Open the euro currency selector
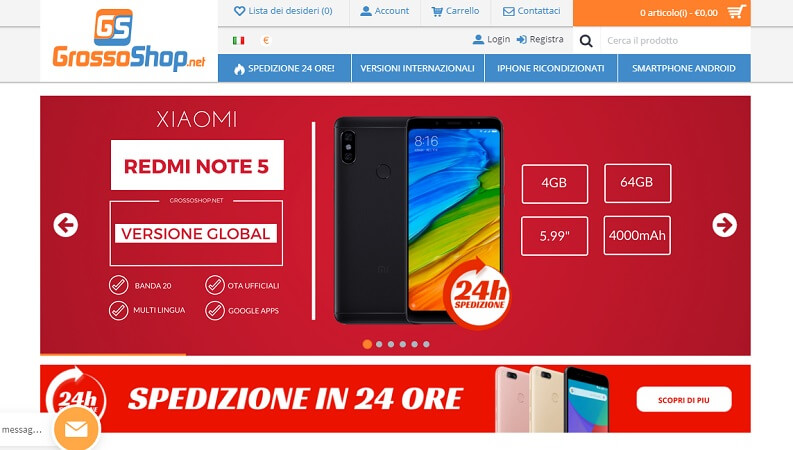This screenshot has width=793, height=450. [266, 40]
